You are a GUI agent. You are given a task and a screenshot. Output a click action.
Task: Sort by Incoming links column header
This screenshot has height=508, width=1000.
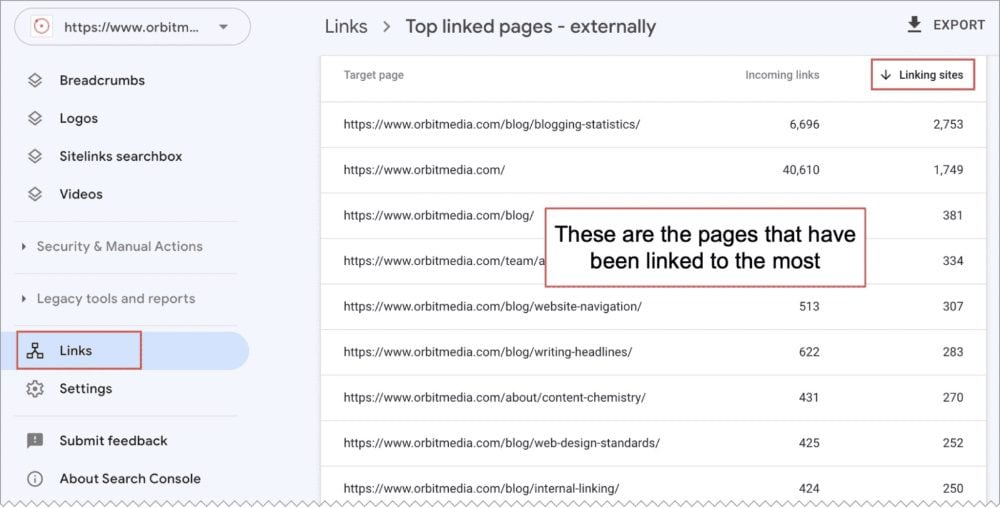783,75
